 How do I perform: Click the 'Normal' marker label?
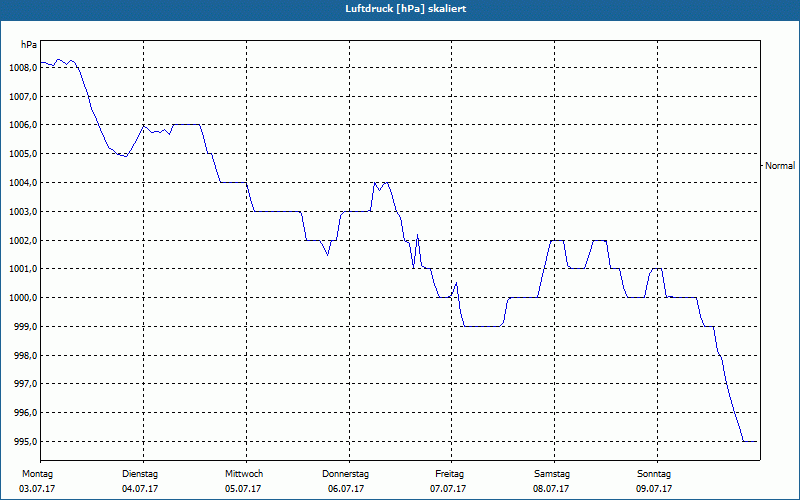780,166
